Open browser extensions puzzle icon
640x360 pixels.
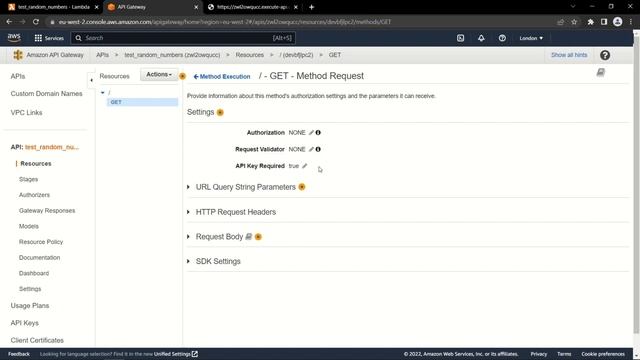(x=590, y=22)
